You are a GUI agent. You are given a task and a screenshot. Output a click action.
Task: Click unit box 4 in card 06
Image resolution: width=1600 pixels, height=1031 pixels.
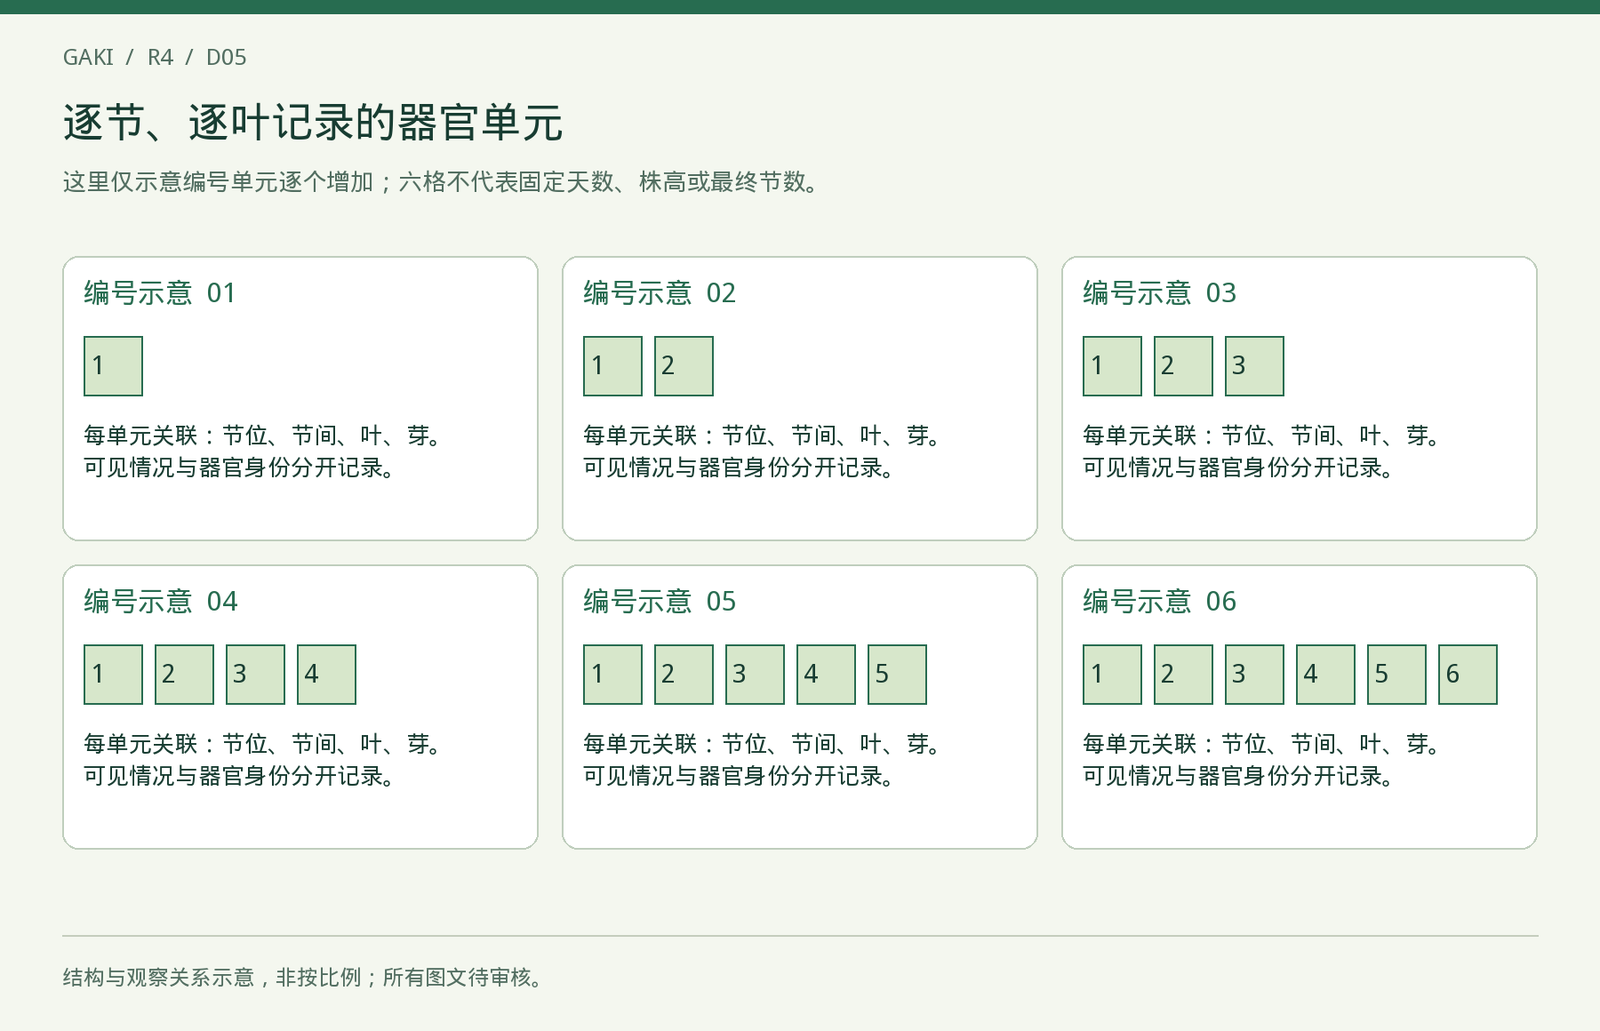1326,675
